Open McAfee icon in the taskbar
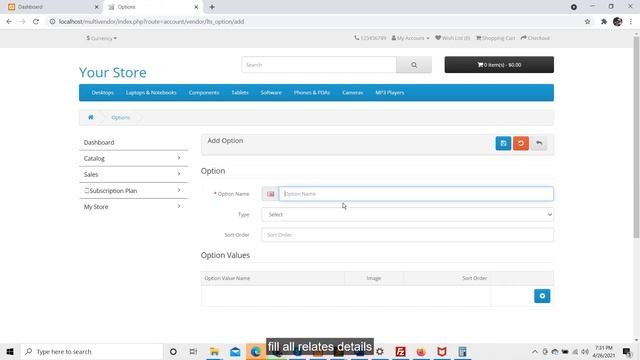This screenshot has height=360, width=640. point(442,351)
